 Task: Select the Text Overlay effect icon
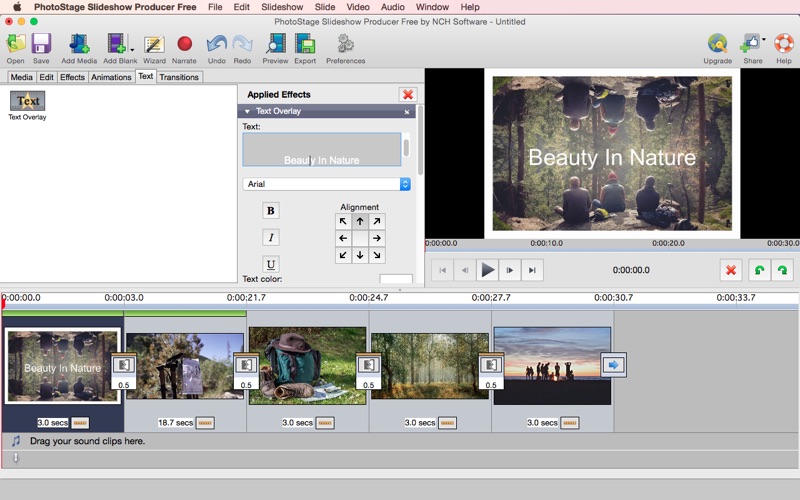click(28, 101)
